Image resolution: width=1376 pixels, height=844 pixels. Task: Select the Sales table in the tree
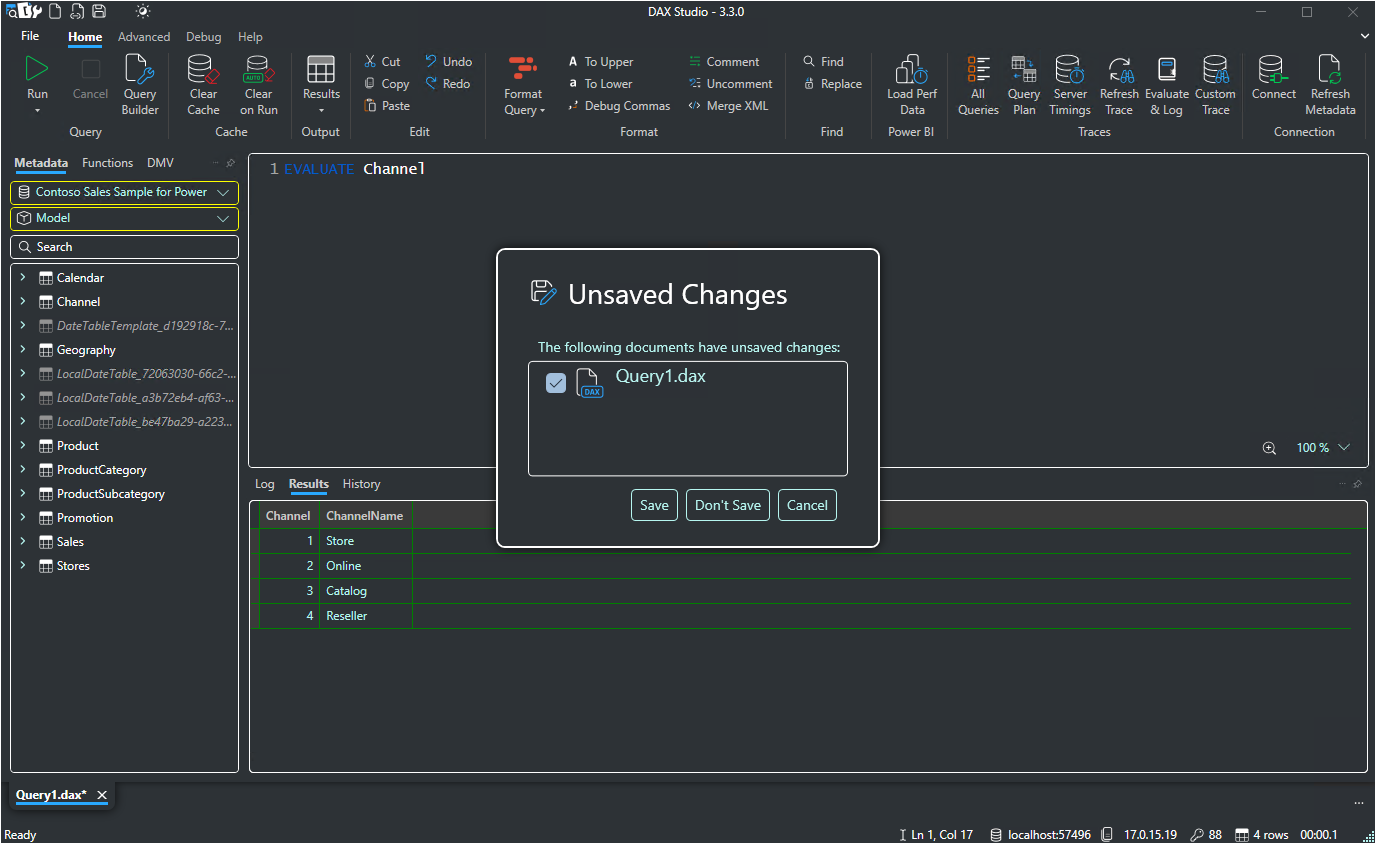tap(70, 542)
